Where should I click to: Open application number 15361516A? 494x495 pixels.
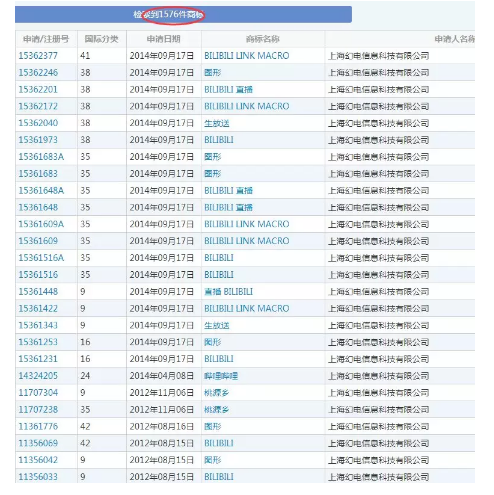click(41, 258)
